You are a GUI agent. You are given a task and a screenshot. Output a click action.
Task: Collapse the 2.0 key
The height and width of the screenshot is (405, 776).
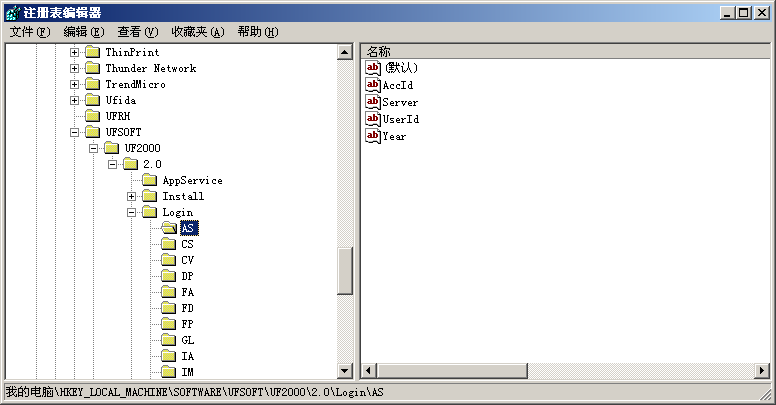pos(112,164)
